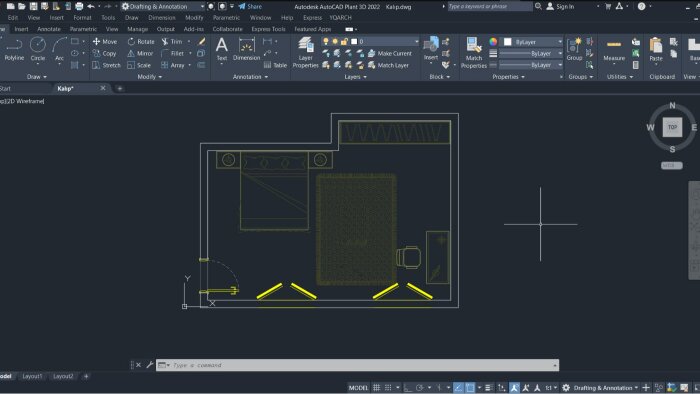
Task: Activate the Fillet command
Action: click(172, 53)
